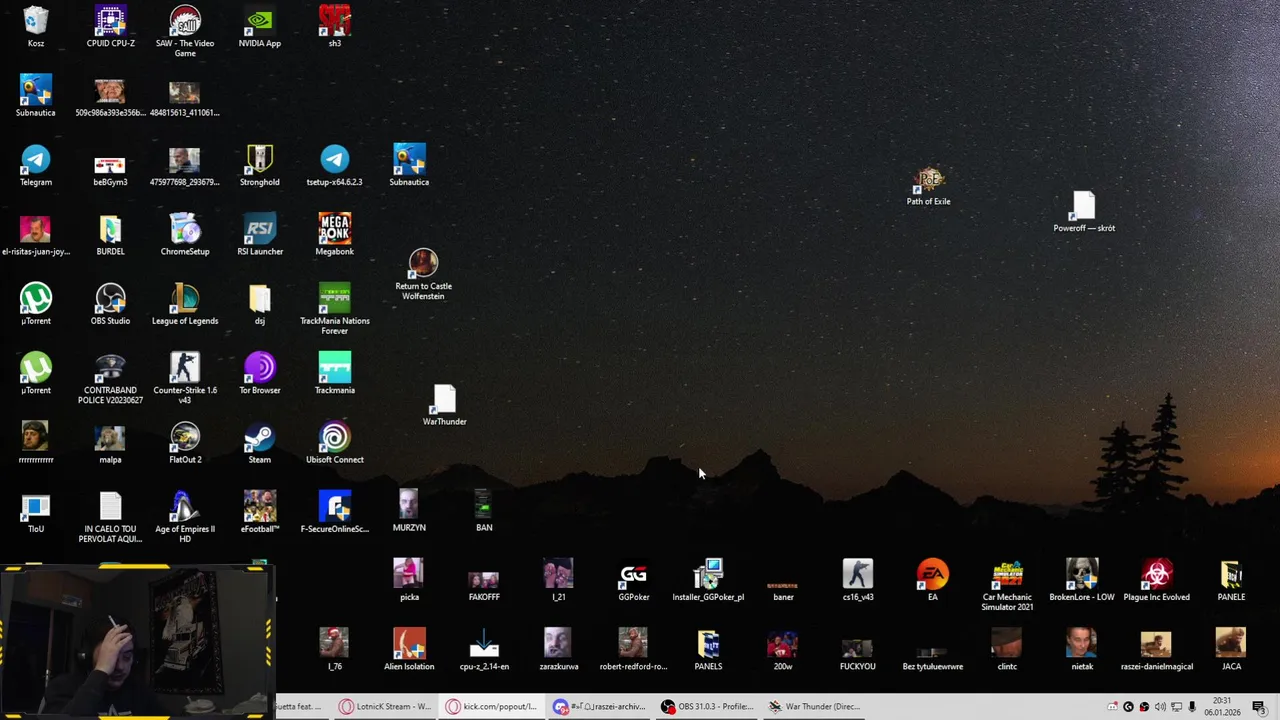The height and width of the screenshot is (720, 1280).
Task: Open the Telegram desktop shortcut
Action: (35, 165)
